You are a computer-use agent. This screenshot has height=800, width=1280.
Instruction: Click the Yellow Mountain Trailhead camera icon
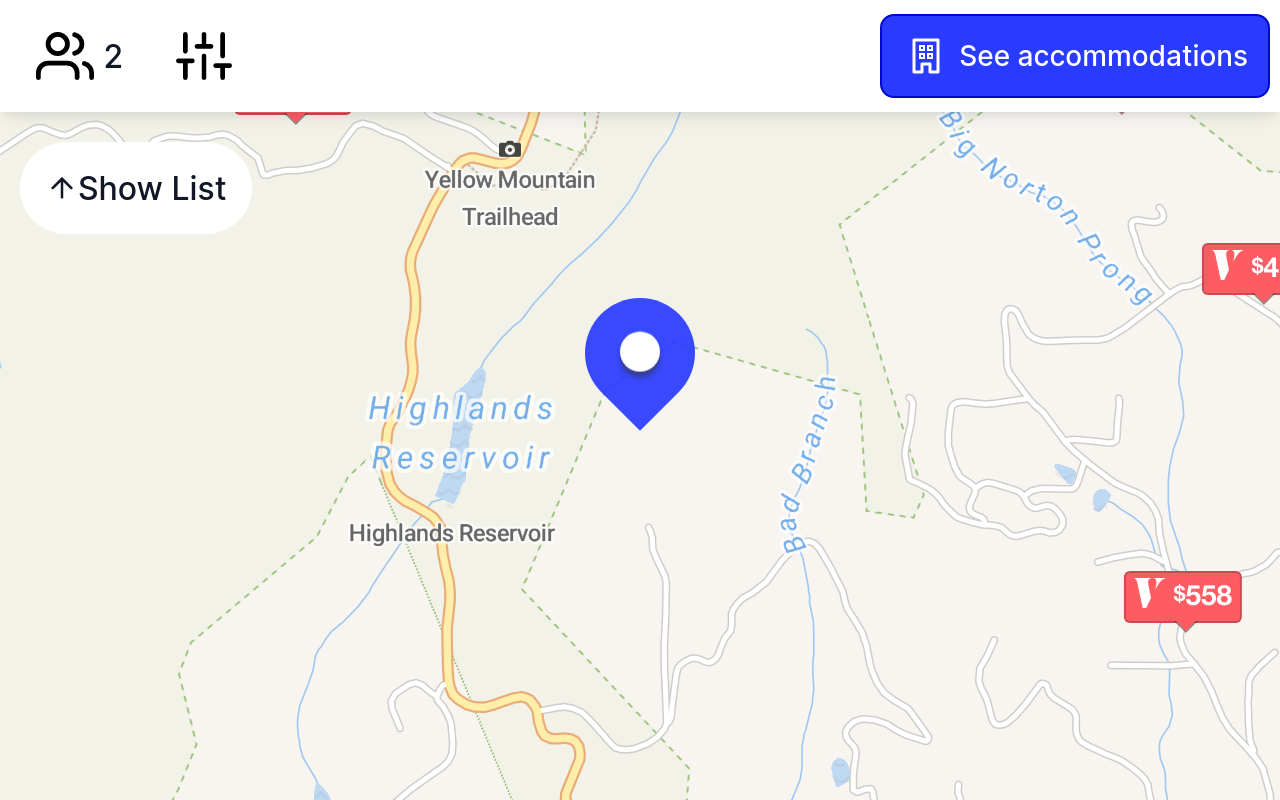tap(510, 149)
